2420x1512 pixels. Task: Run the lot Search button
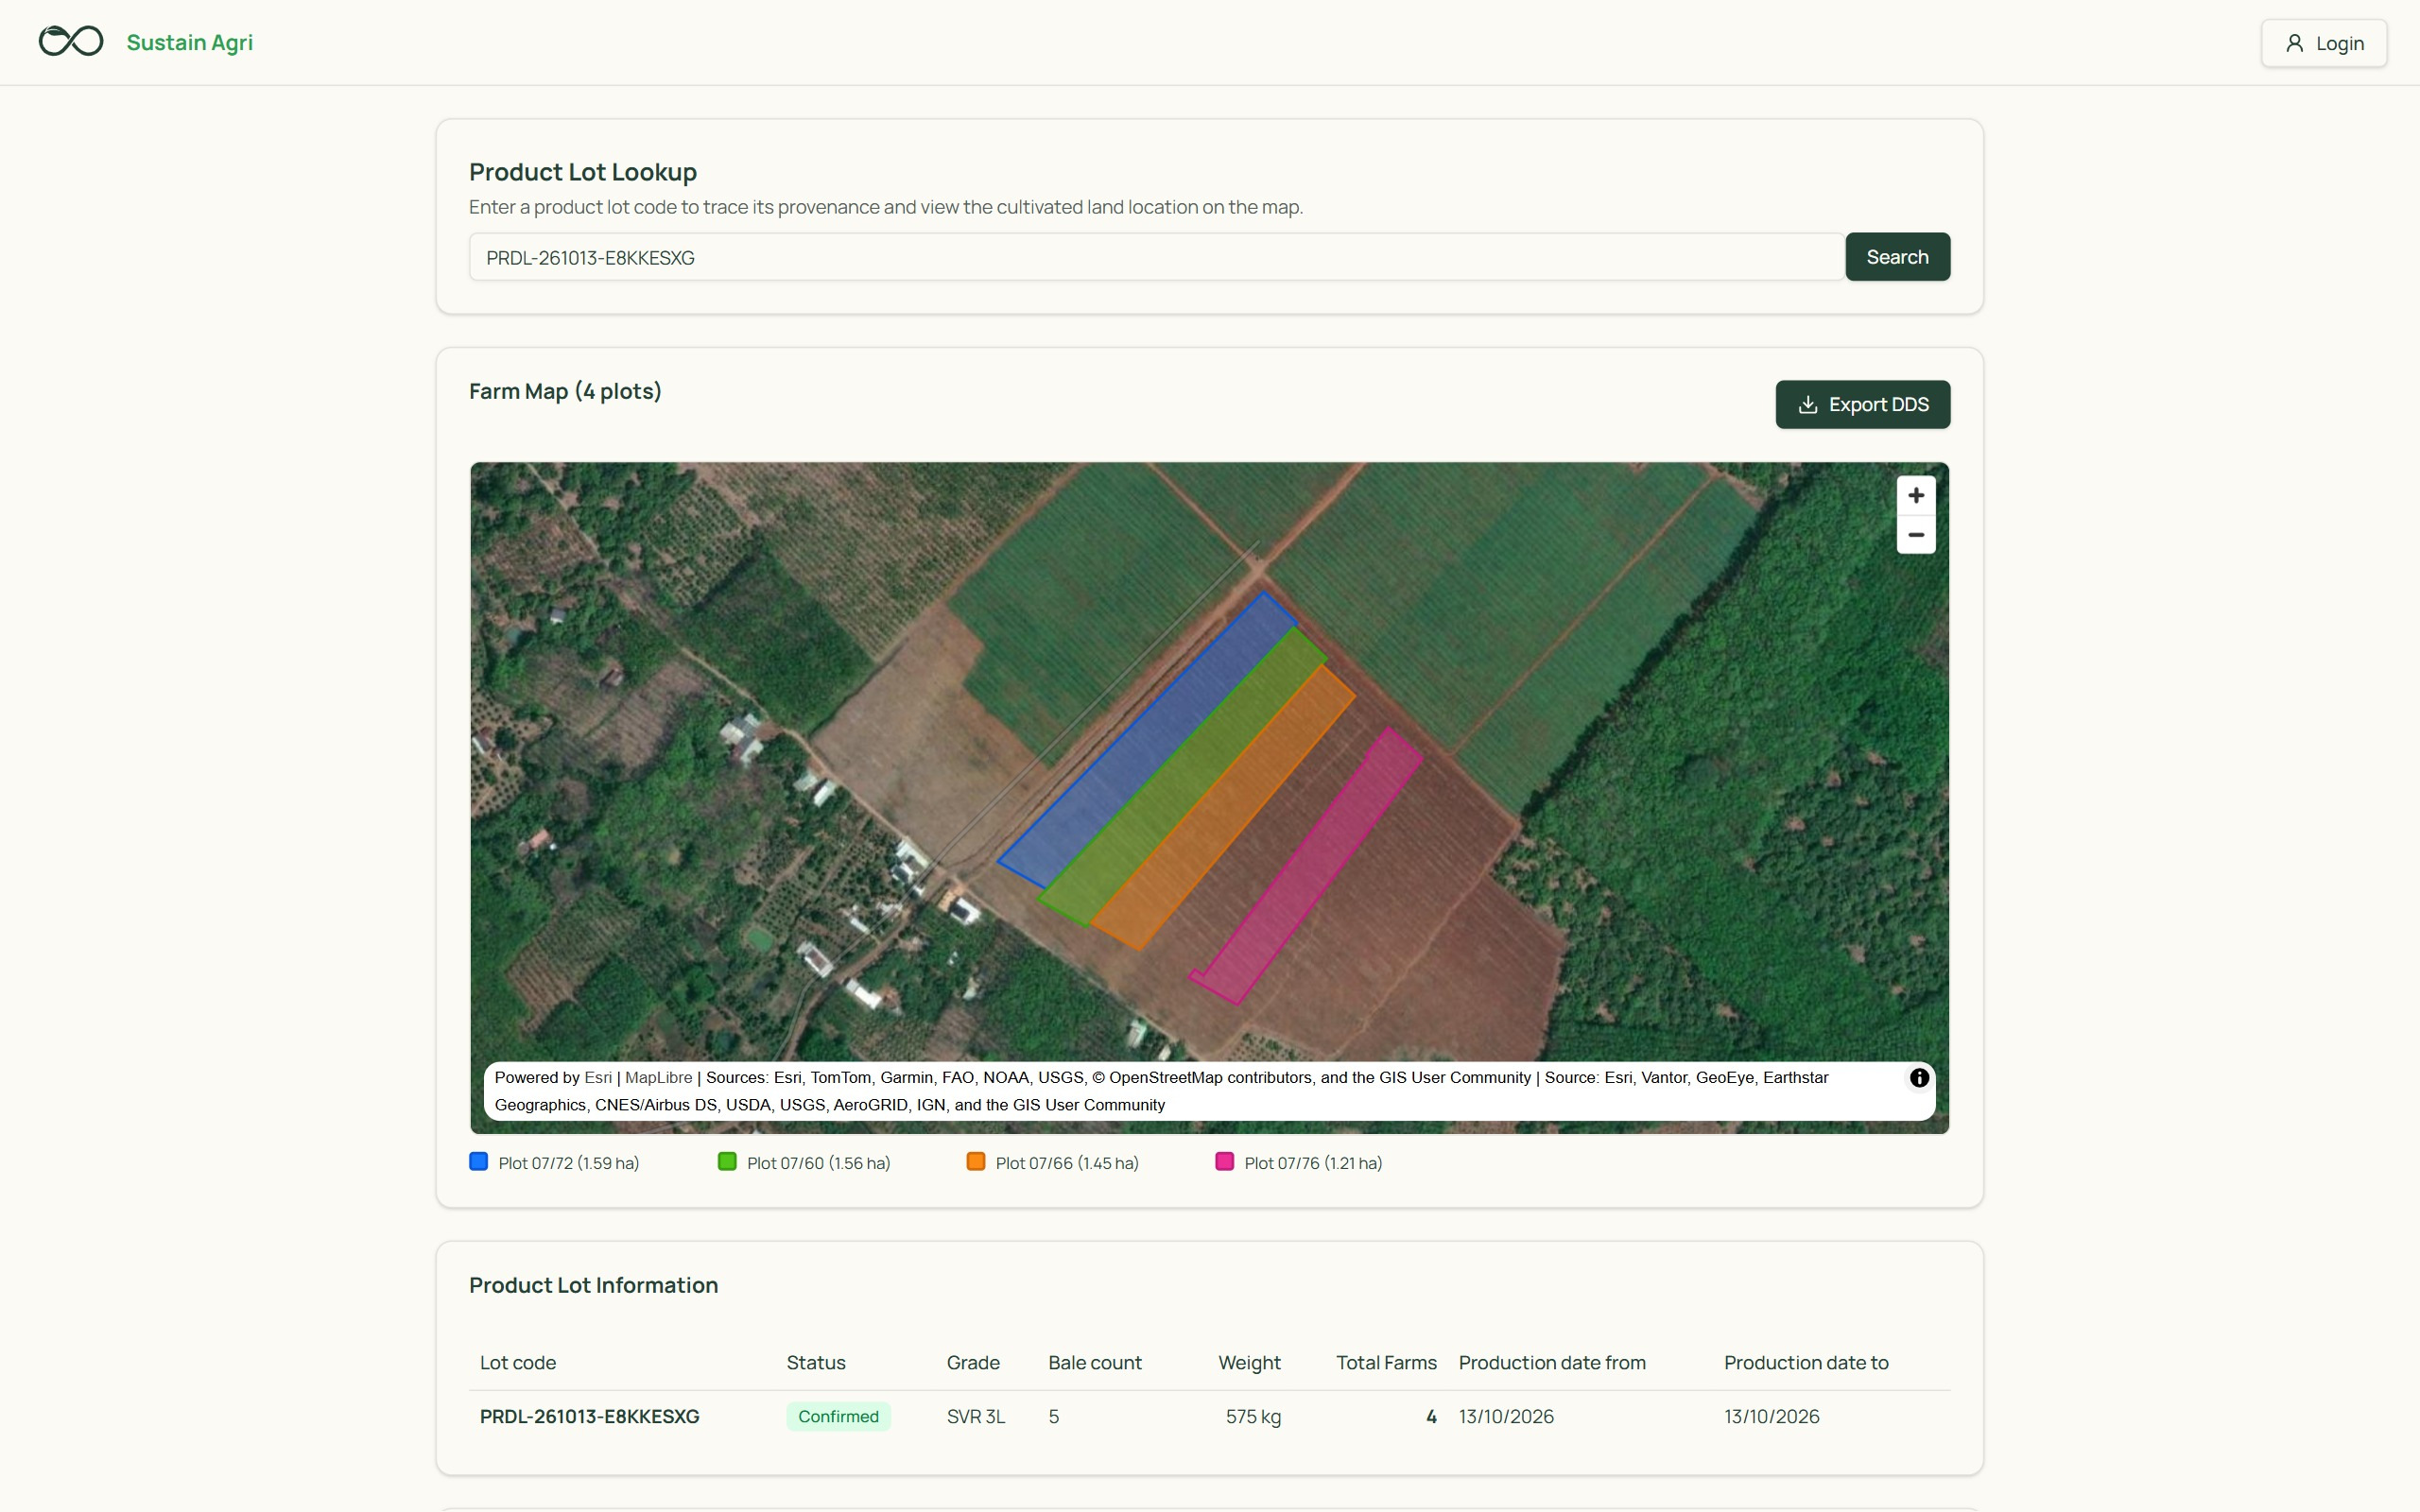click(x=1897, y=257)
